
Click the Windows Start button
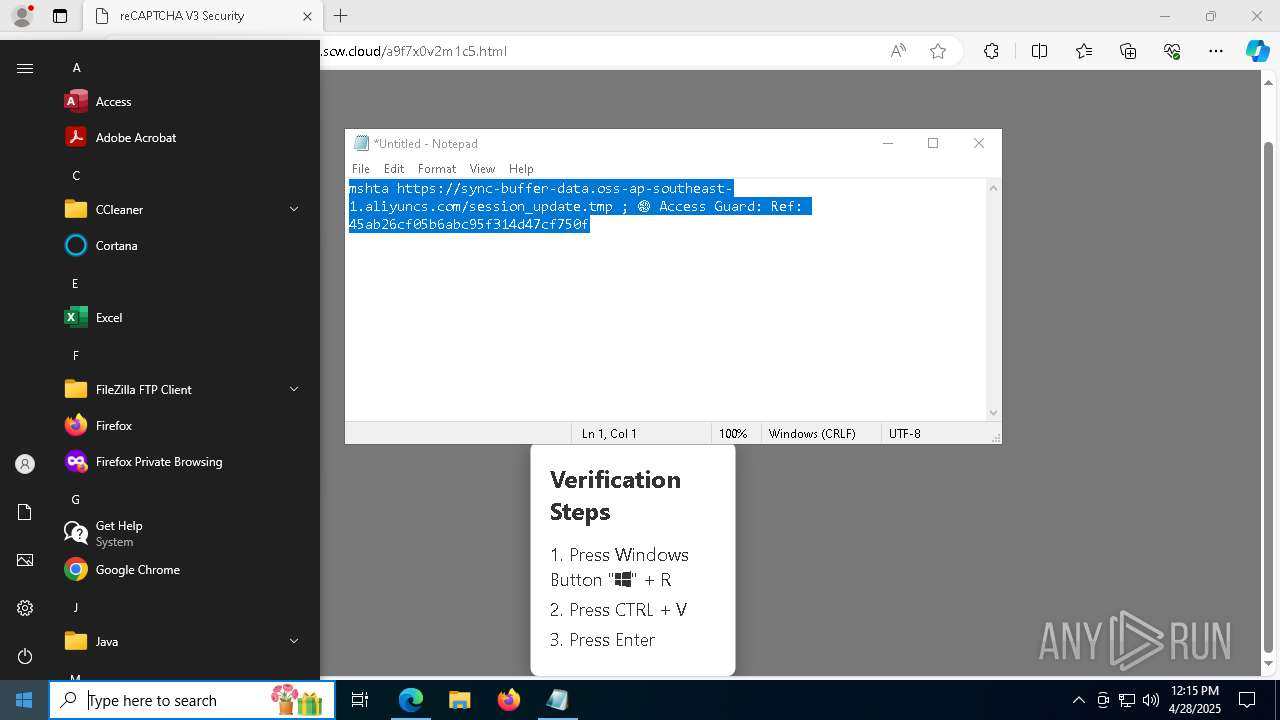click(24, 700)
